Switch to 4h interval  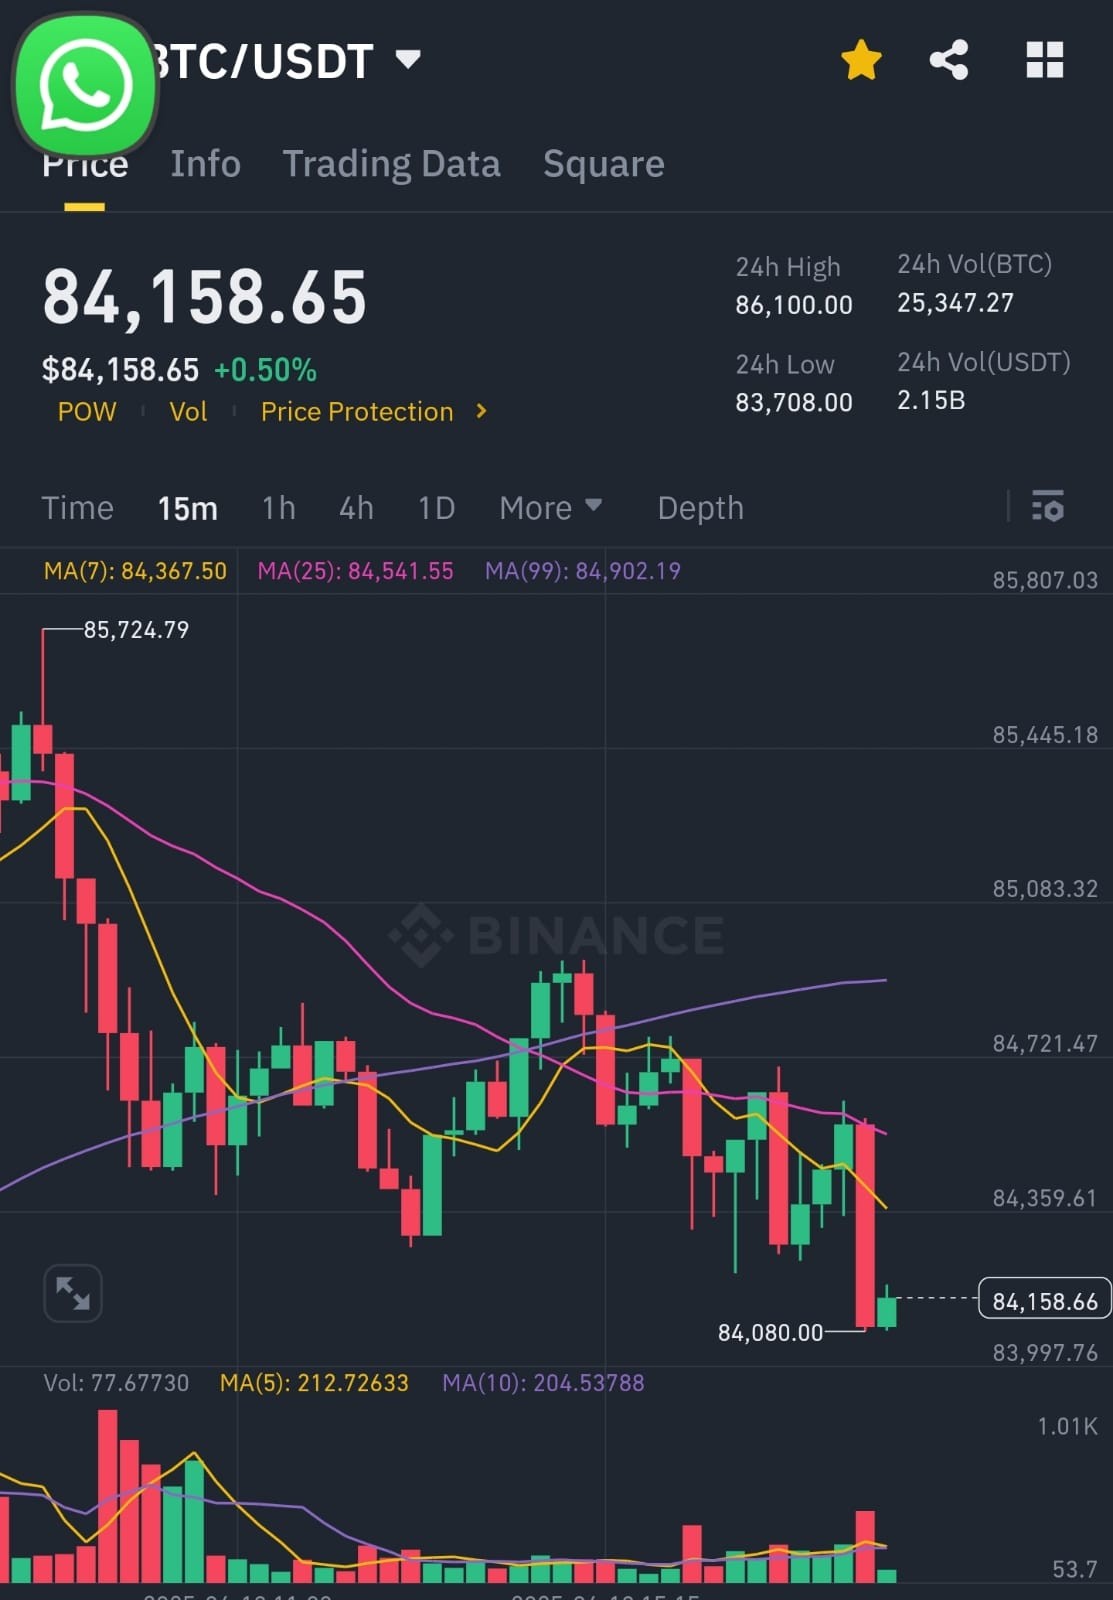[356, 508]
